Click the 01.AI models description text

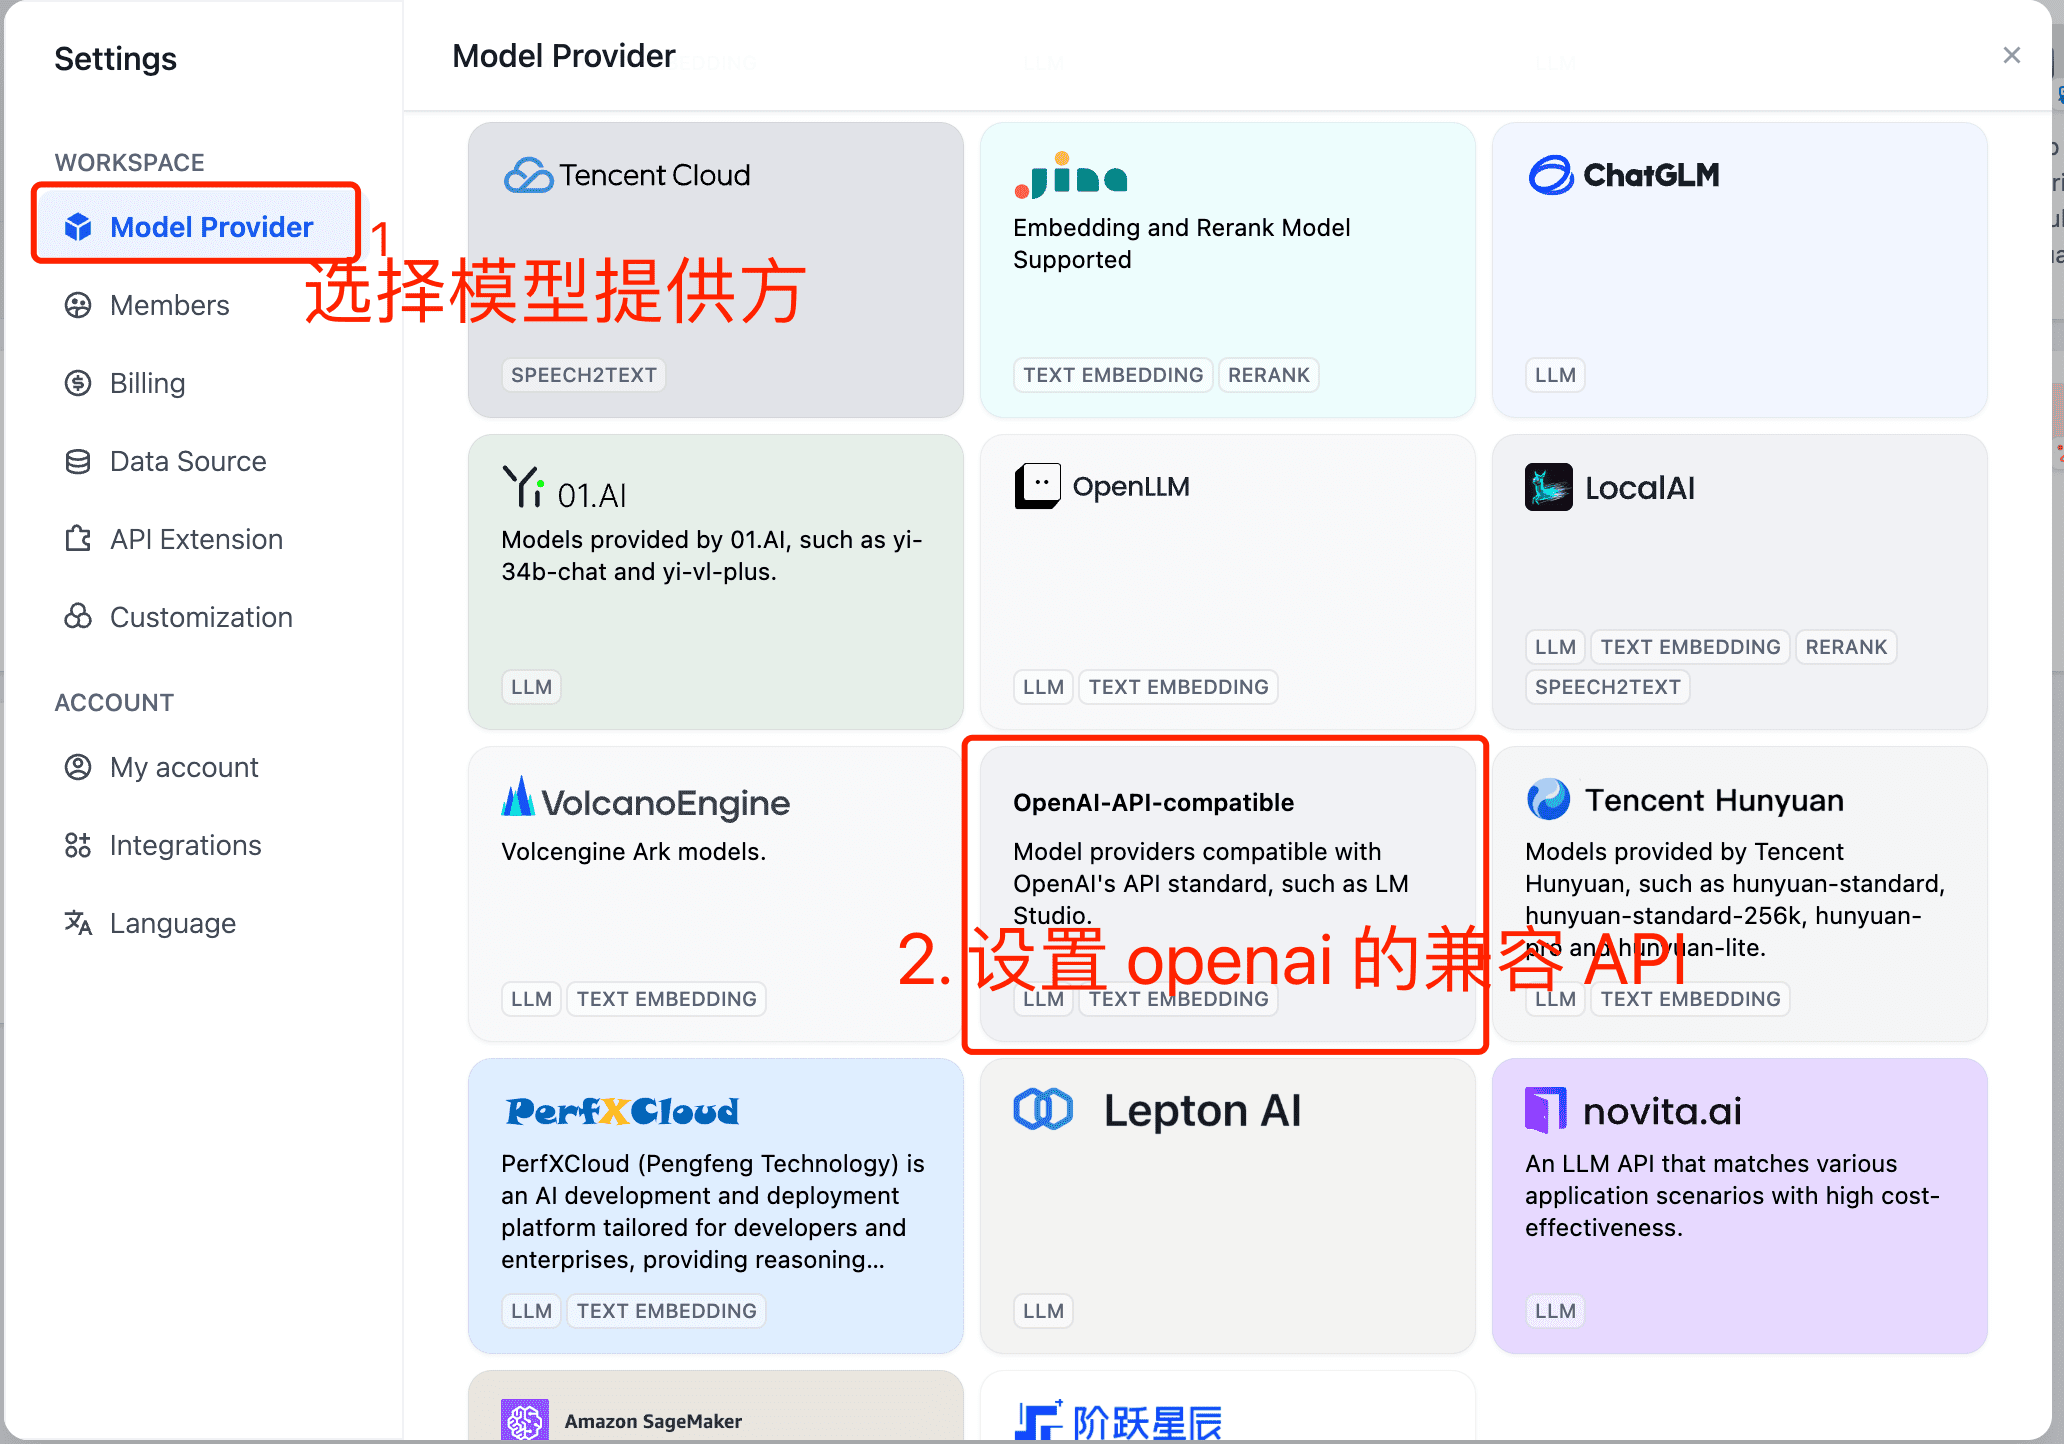[712, 556]
